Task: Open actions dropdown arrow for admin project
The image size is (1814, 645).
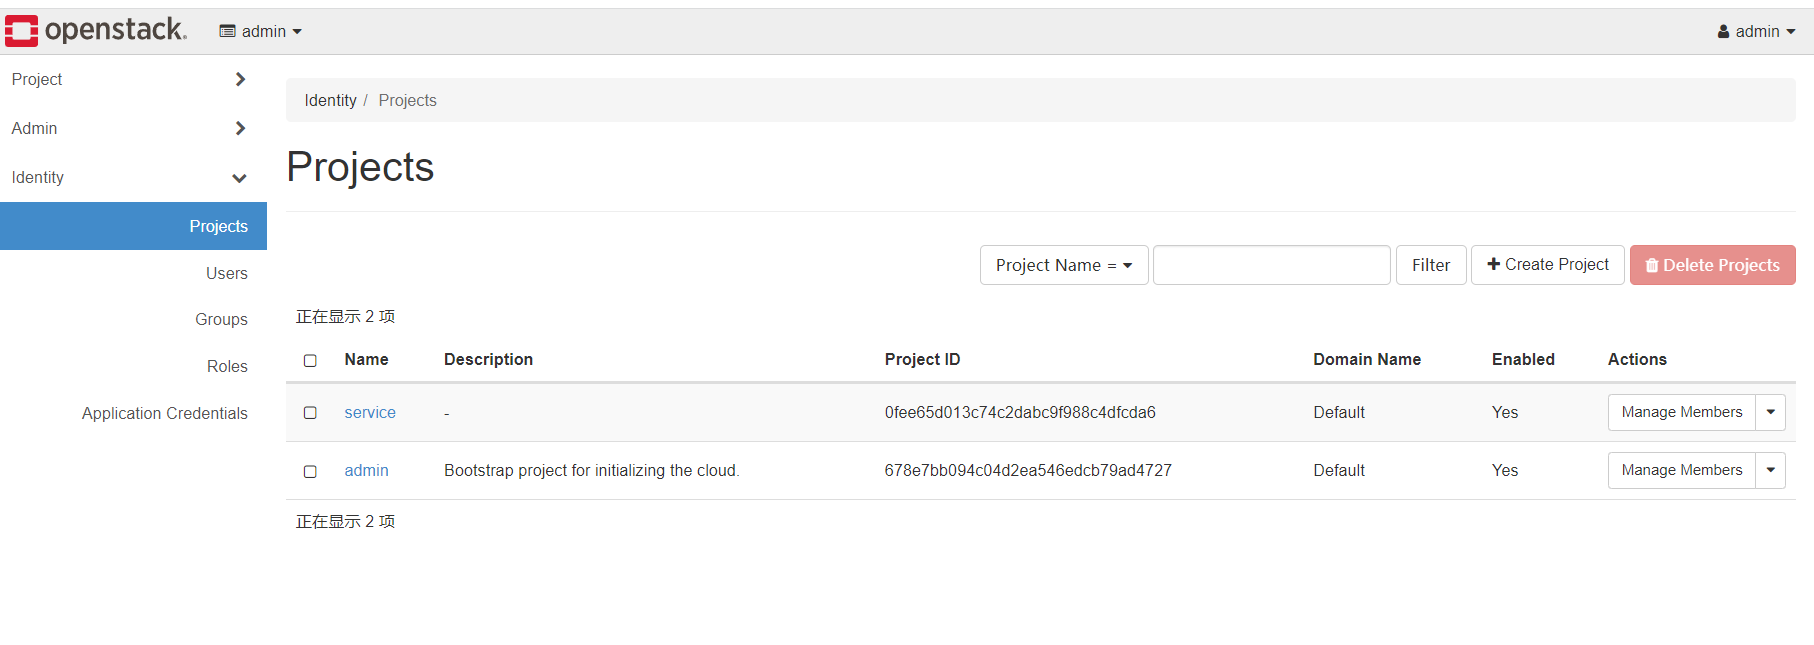Action: coord(1771,470)
